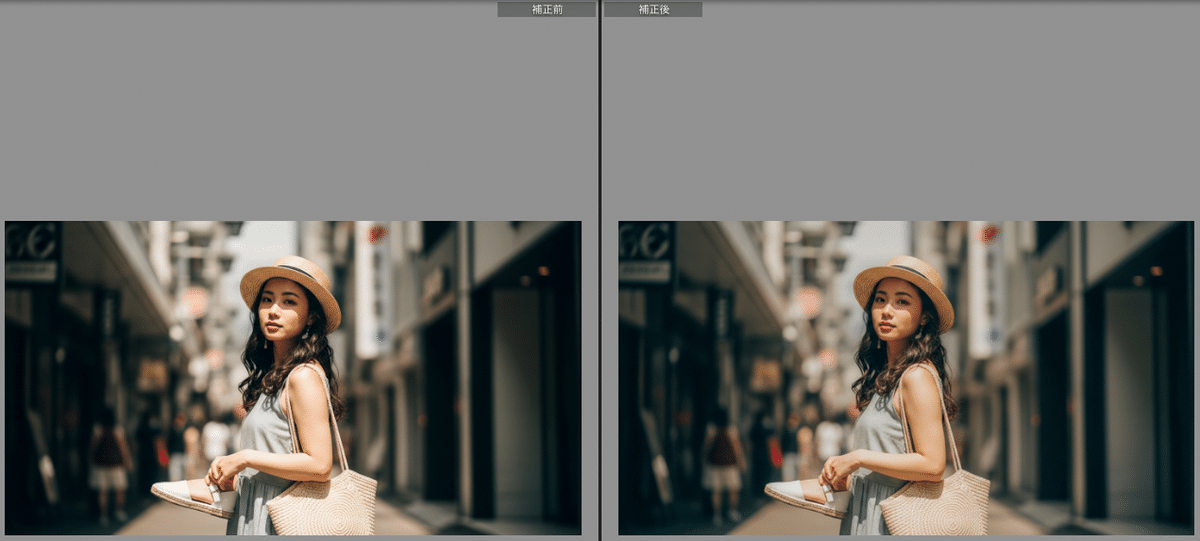
Task: Click the vertical divider between the two views
Action: tap(599, 270)
